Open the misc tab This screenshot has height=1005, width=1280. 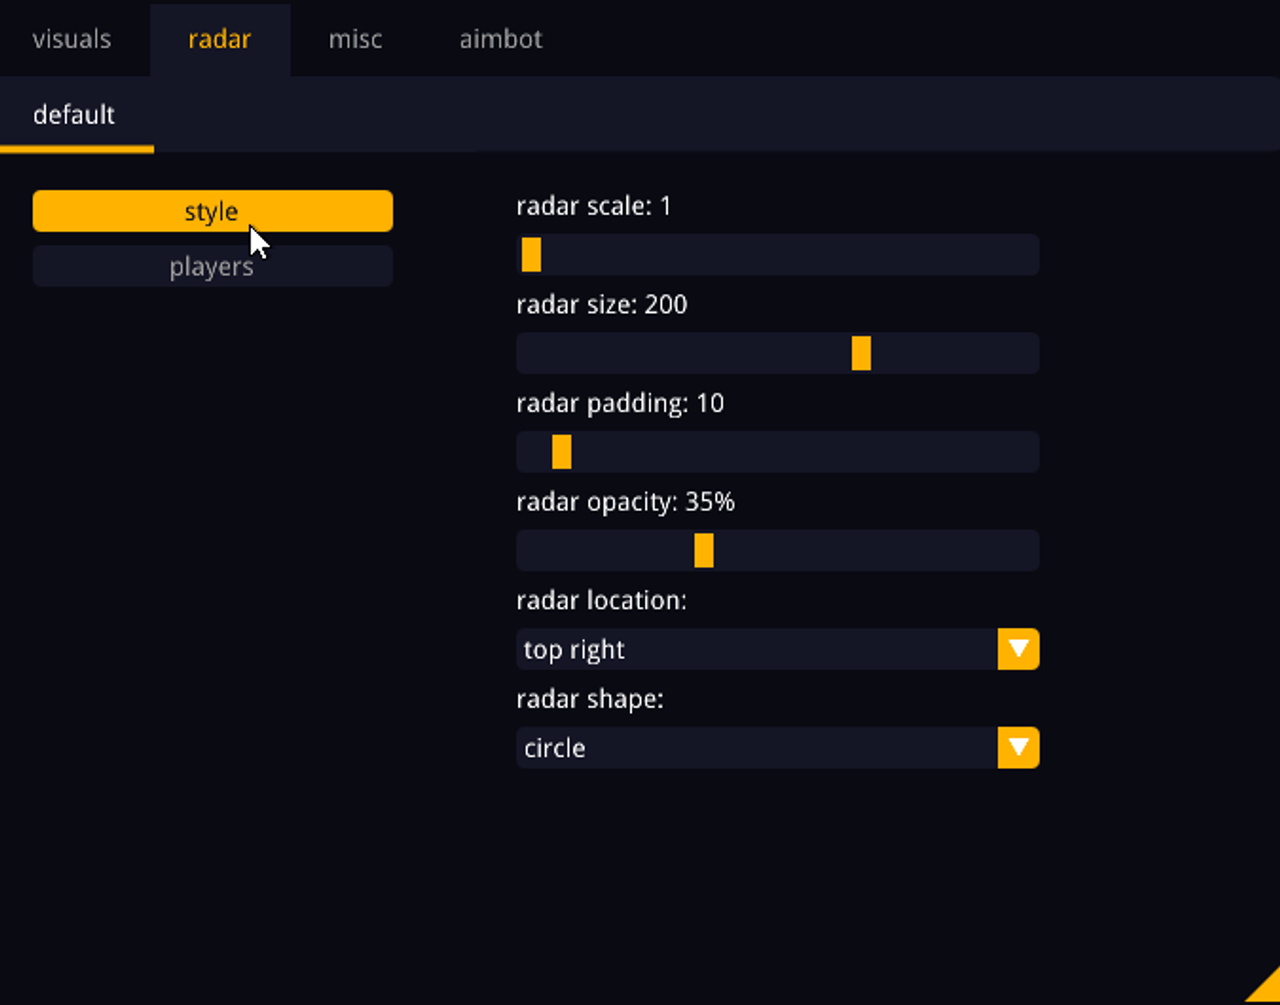[x=355, y=40]
